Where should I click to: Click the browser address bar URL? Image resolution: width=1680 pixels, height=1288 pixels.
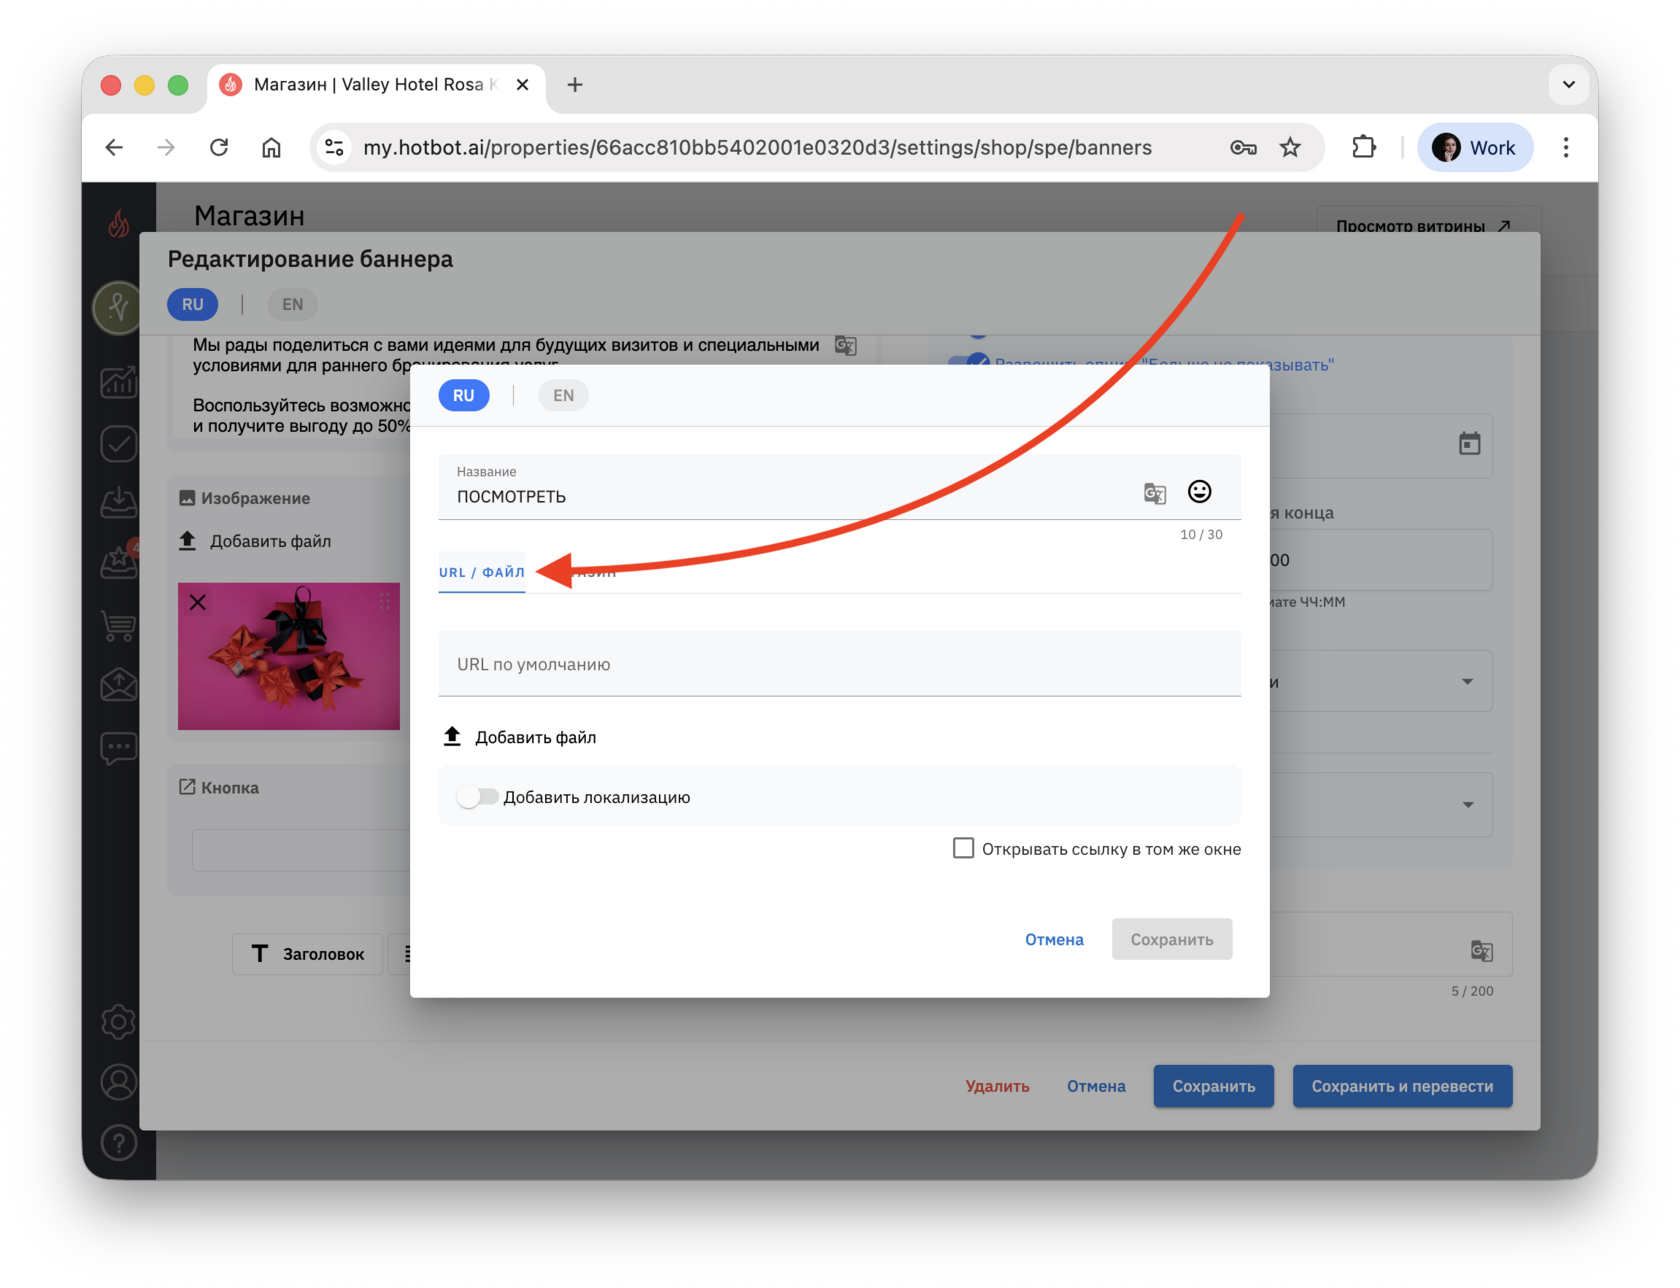[757, 148]
